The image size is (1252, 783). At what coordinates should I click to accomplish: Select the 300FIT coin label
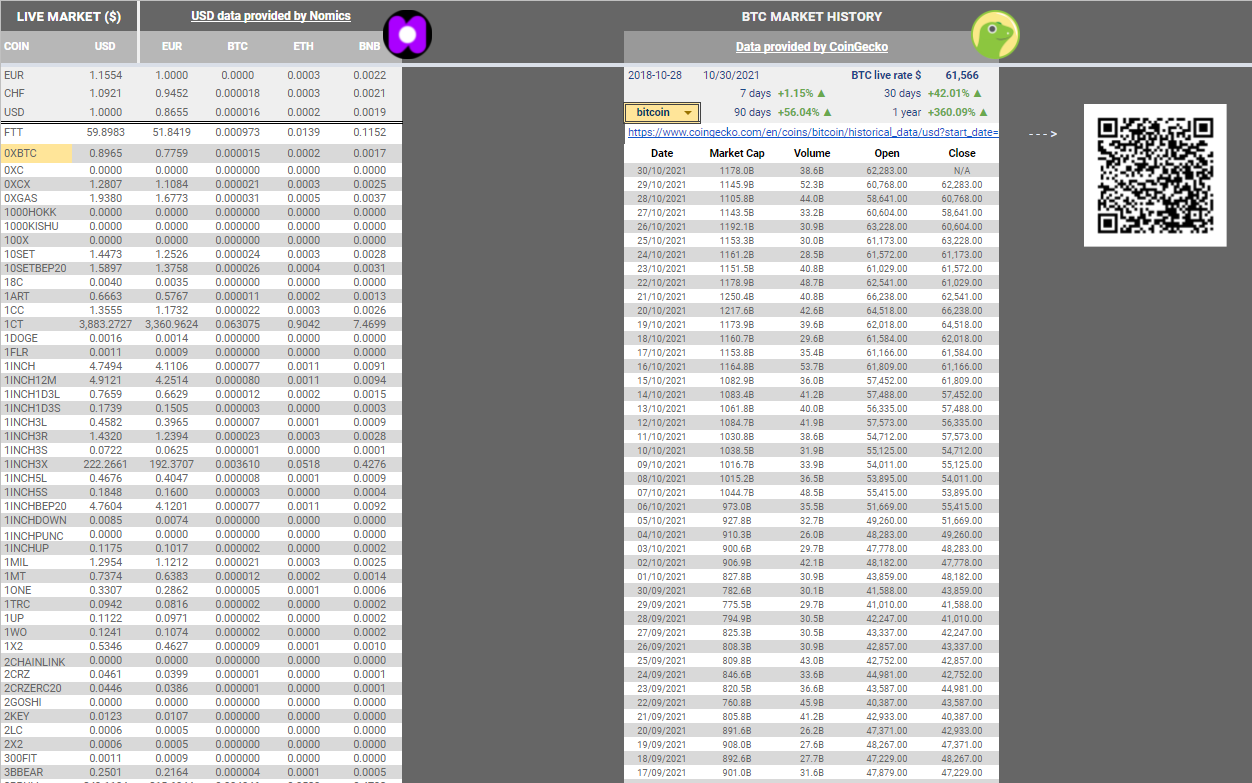21,758
